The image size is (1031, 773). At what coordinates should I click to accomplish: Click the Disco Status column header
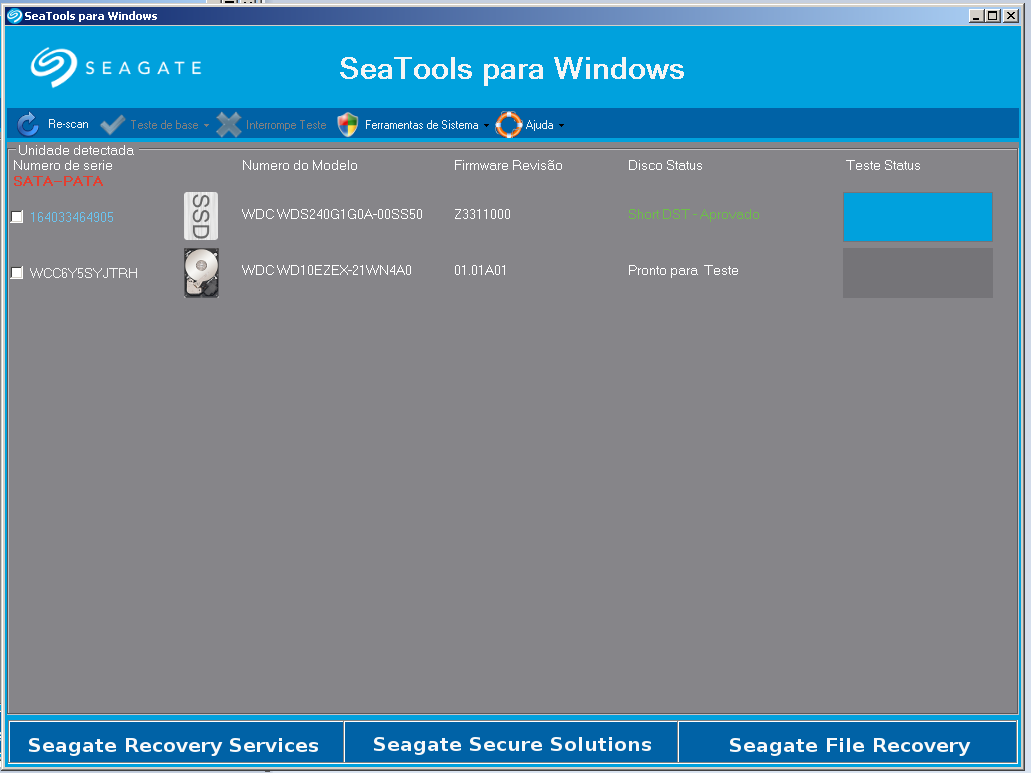pyautogui.click(x=665, y=166)
